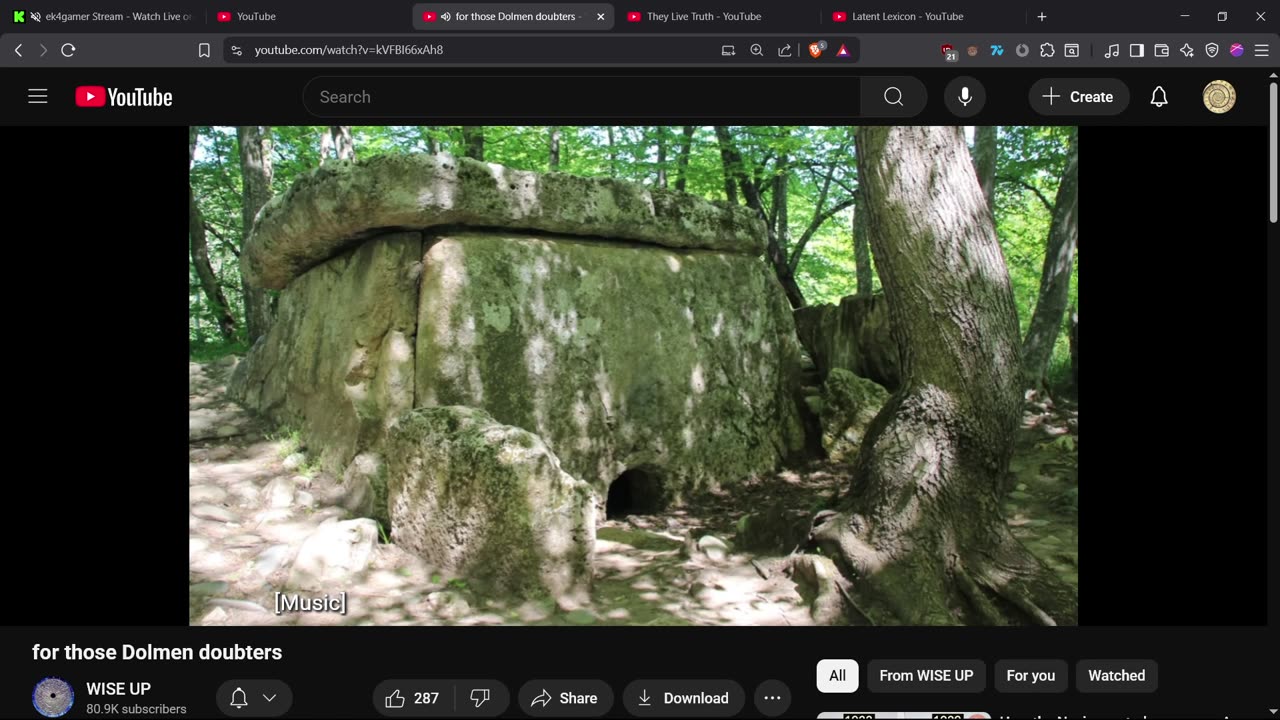Show Watched videos chip
This screenshot has height=720, width=1280.
coord(1117,676)
